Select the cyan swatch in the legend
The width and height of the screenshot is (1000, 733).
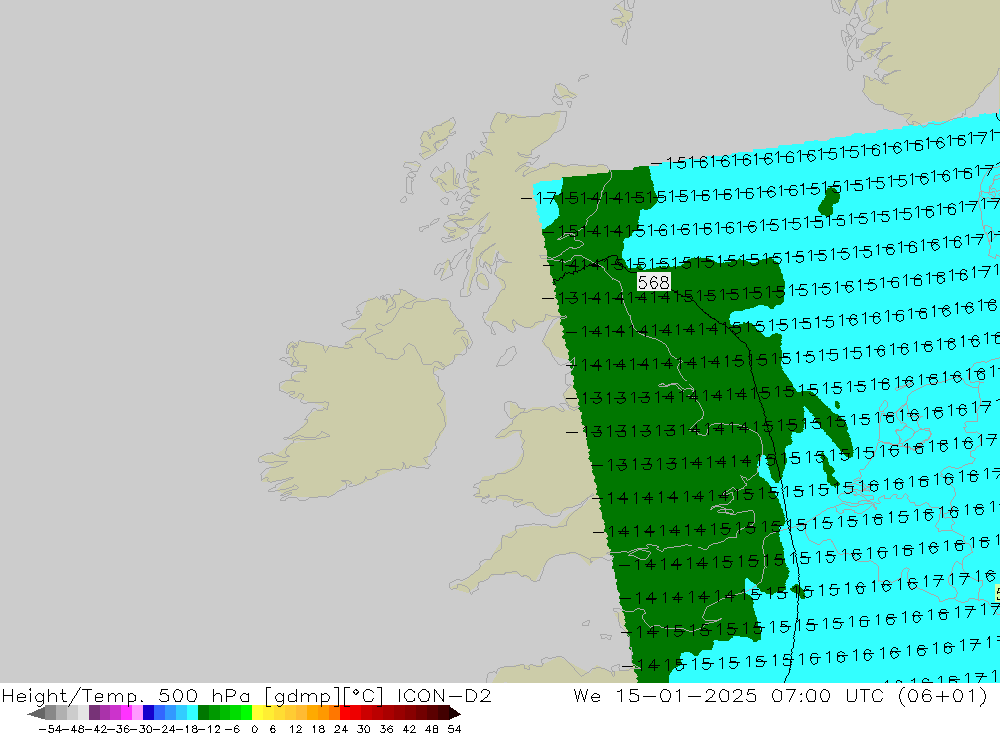192,713
